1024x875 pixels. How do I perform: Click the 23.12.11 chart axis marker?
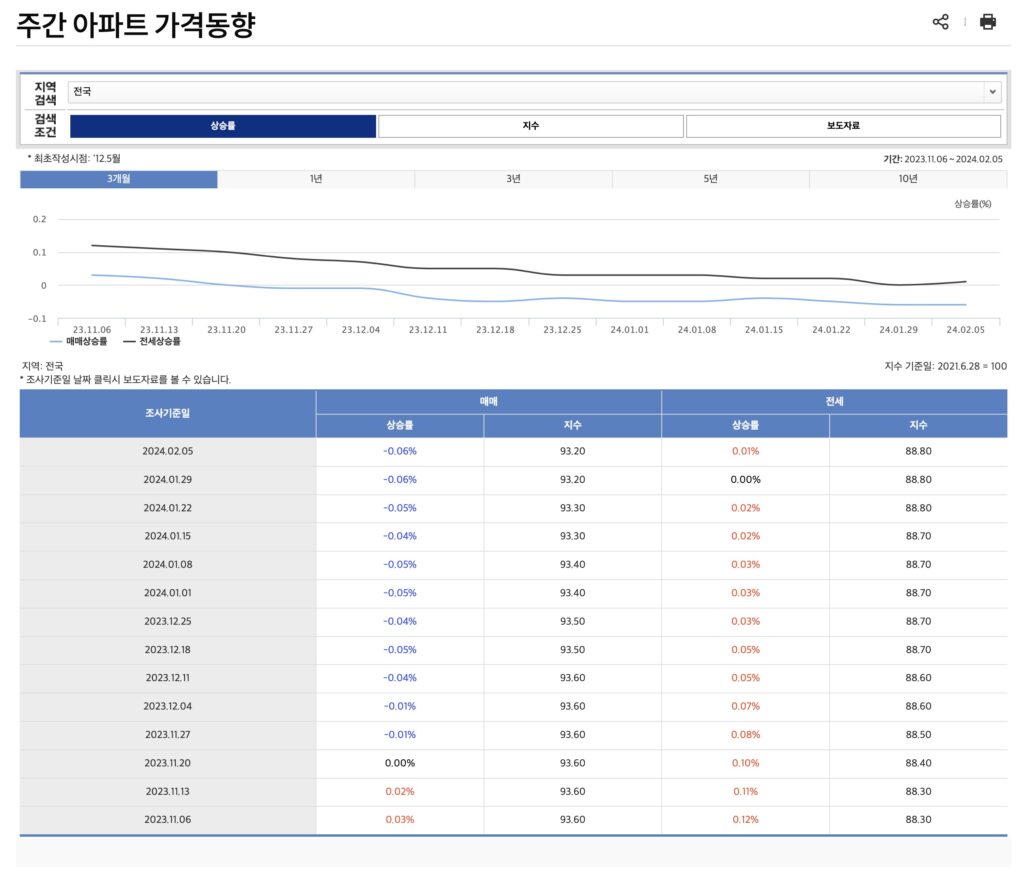click(427, 329)
